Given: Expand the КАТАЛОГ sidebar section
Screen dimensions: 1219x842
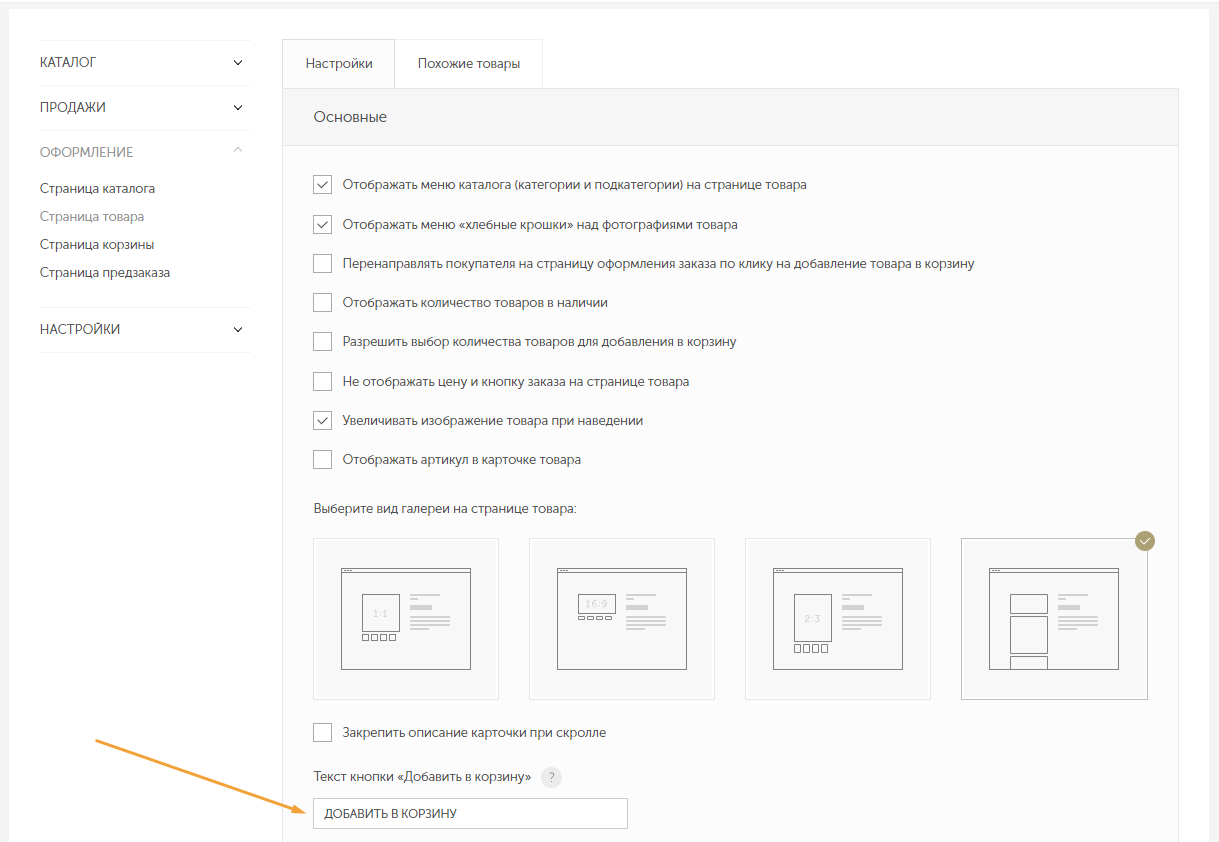Looking at the screenshot, I should tap(237, 63).
